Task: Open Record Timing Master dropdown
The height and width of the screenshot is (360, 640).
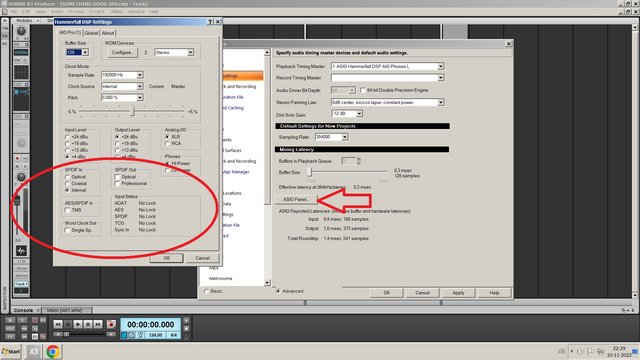Action: pyautogui.click(x=440, y=78)
